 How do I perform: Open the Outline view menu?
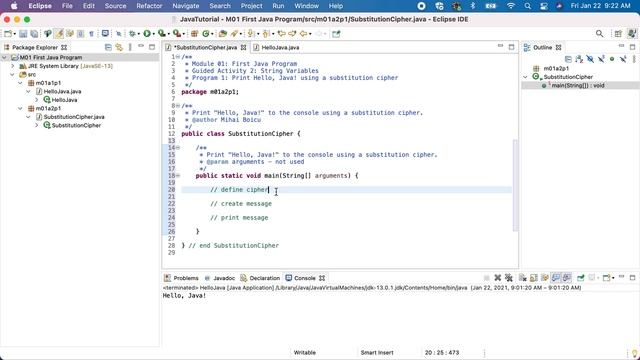click(634, 59)
